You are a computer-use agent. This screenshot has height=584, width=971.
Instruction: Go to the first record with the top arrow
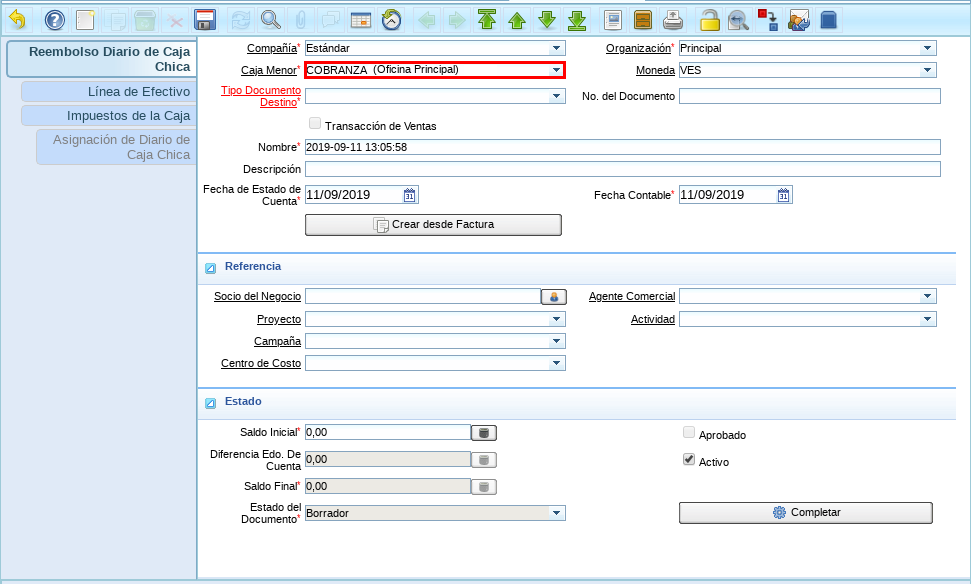[487, 19]
